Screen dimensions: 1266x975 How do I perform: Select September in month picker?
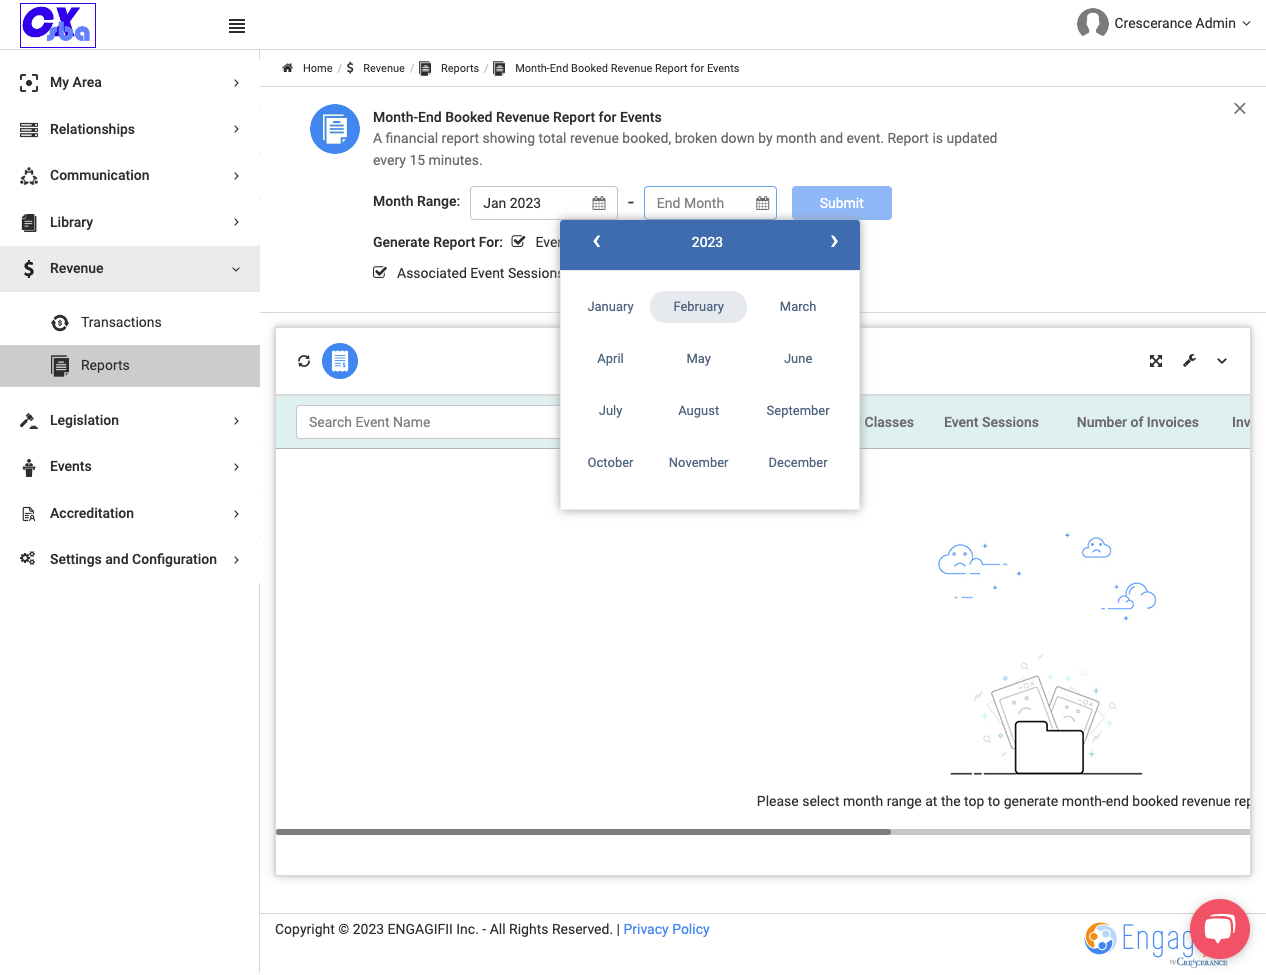[798, 411]
